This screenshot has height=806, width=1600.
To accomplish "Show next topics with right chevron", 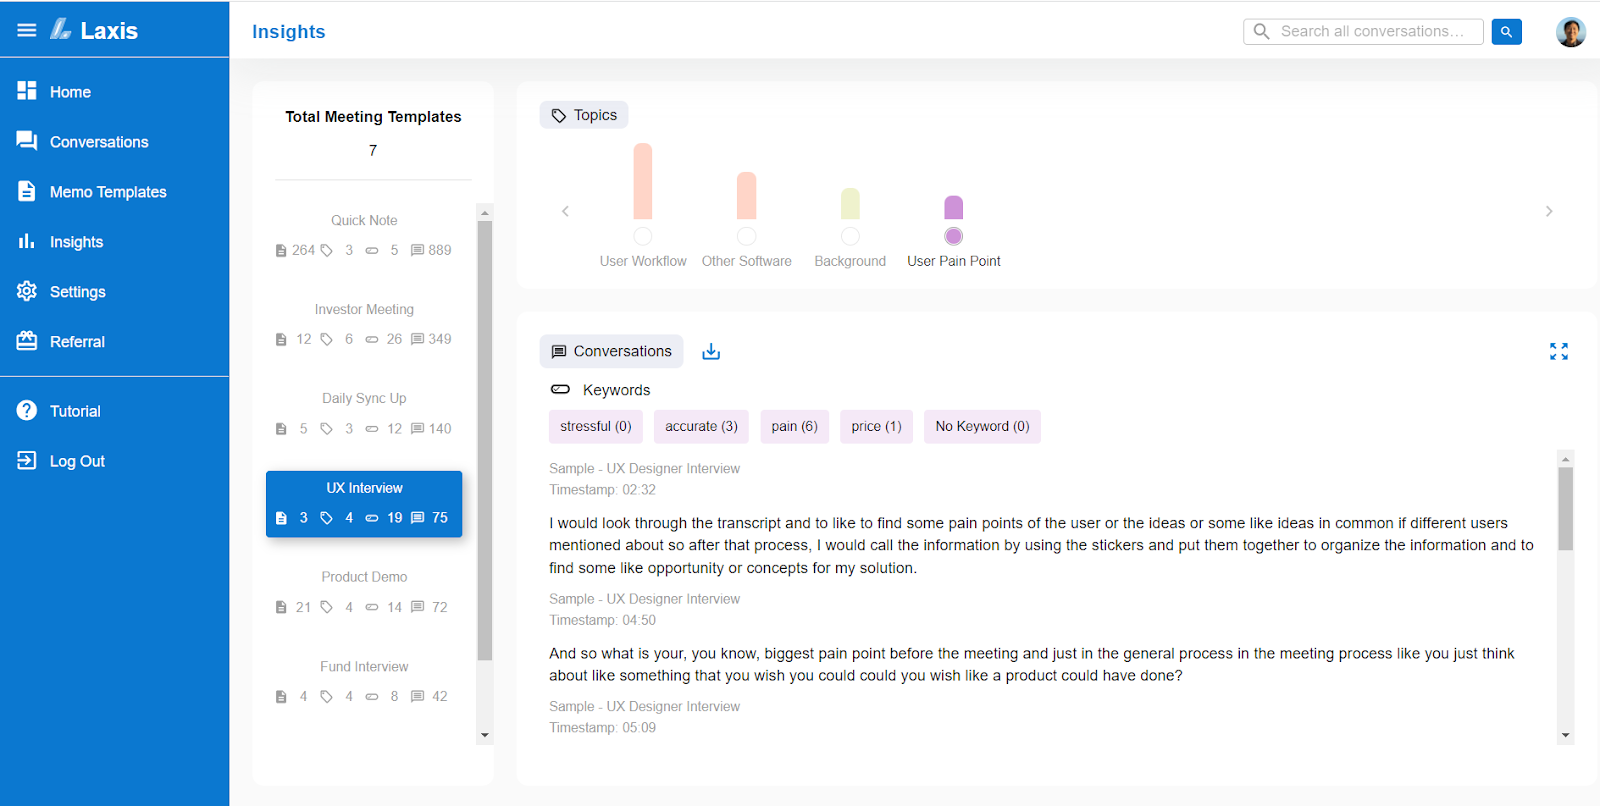I will click(x=1549, y=211).
